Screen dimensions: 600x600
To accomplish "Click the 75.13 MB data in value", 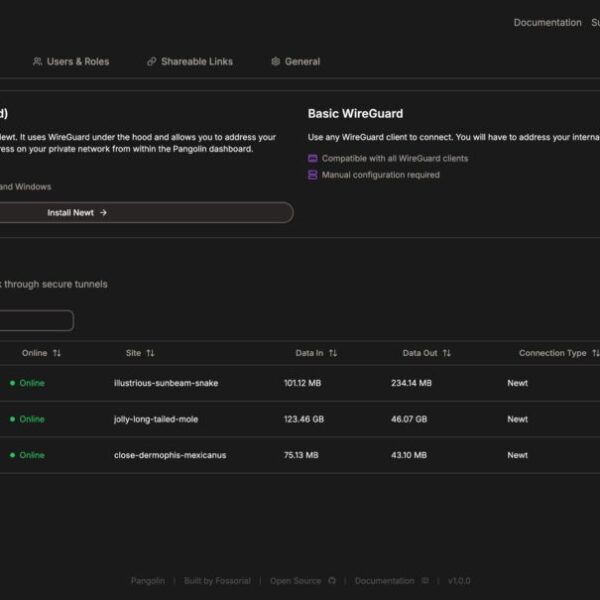I will pyautogui.click(x=301, y=455).
